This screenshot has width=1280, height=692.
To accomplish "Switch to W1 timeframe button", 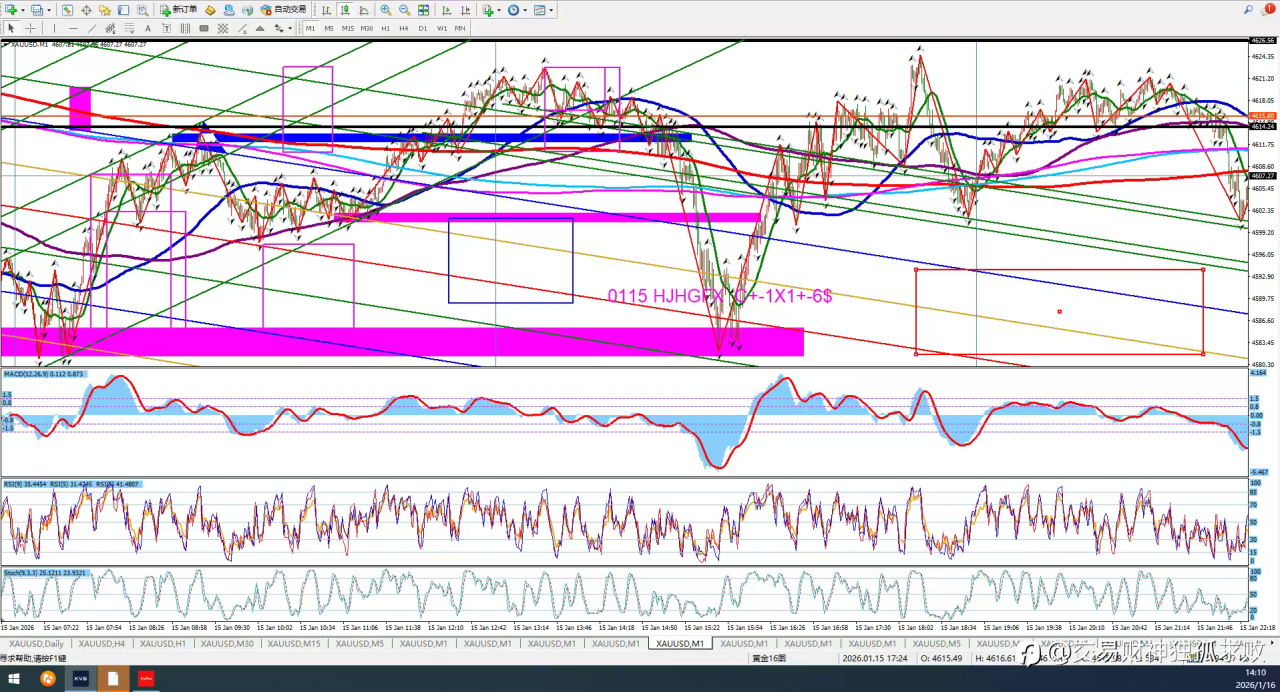I will pyautogui.click(x=442, y=28).
